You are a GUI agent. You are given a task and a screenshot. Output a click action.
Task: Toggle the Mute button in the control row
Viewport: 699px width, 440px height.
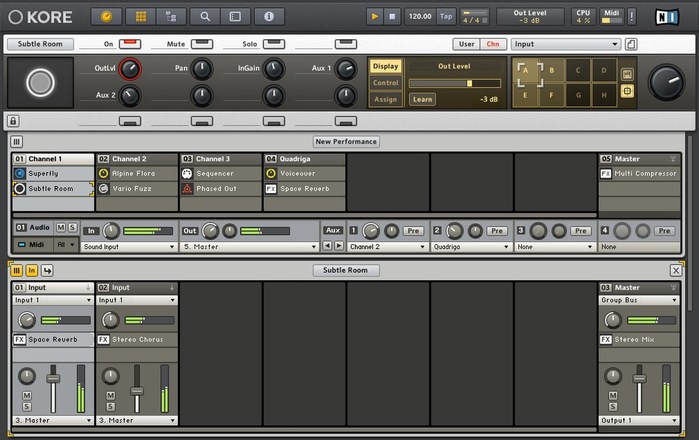pos(202,44)
